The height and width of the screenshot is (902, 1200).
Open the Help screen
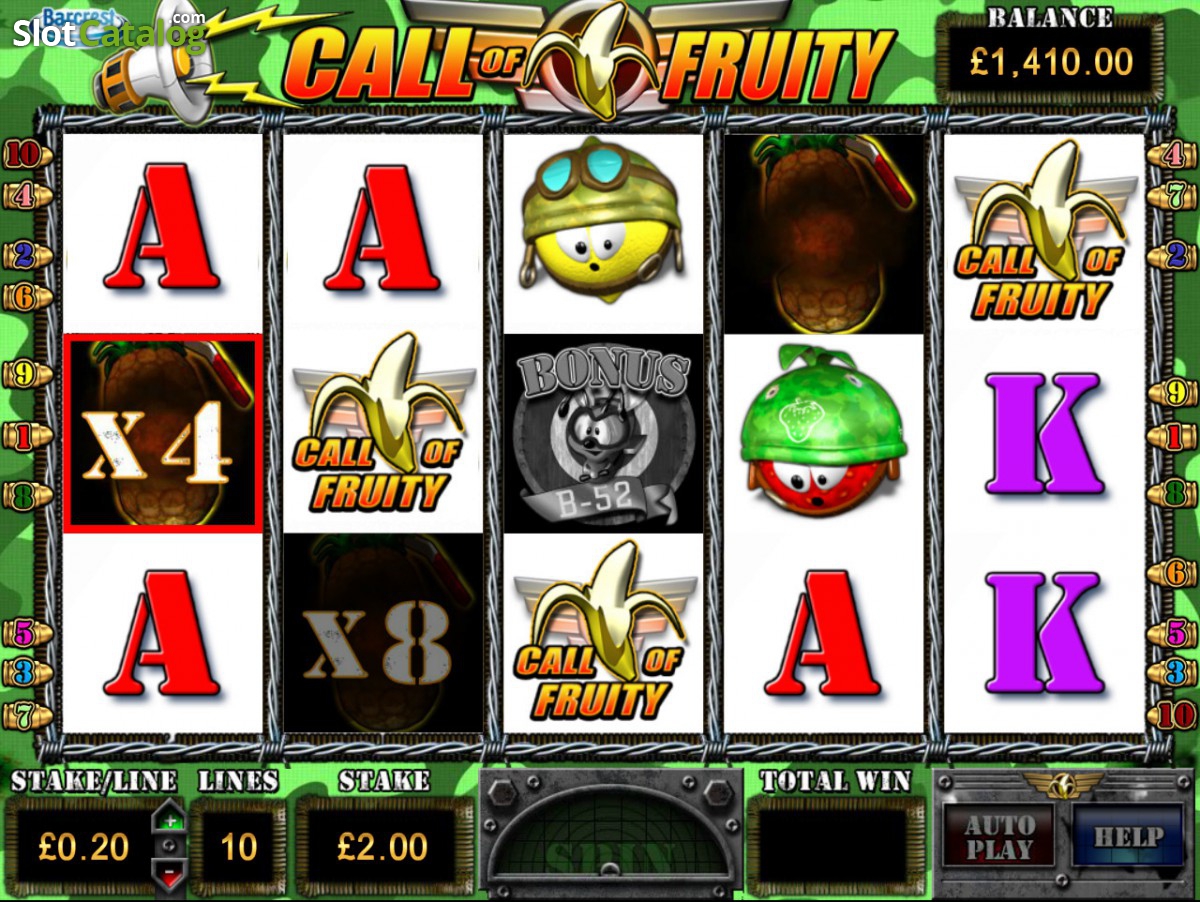point(1127,837)
